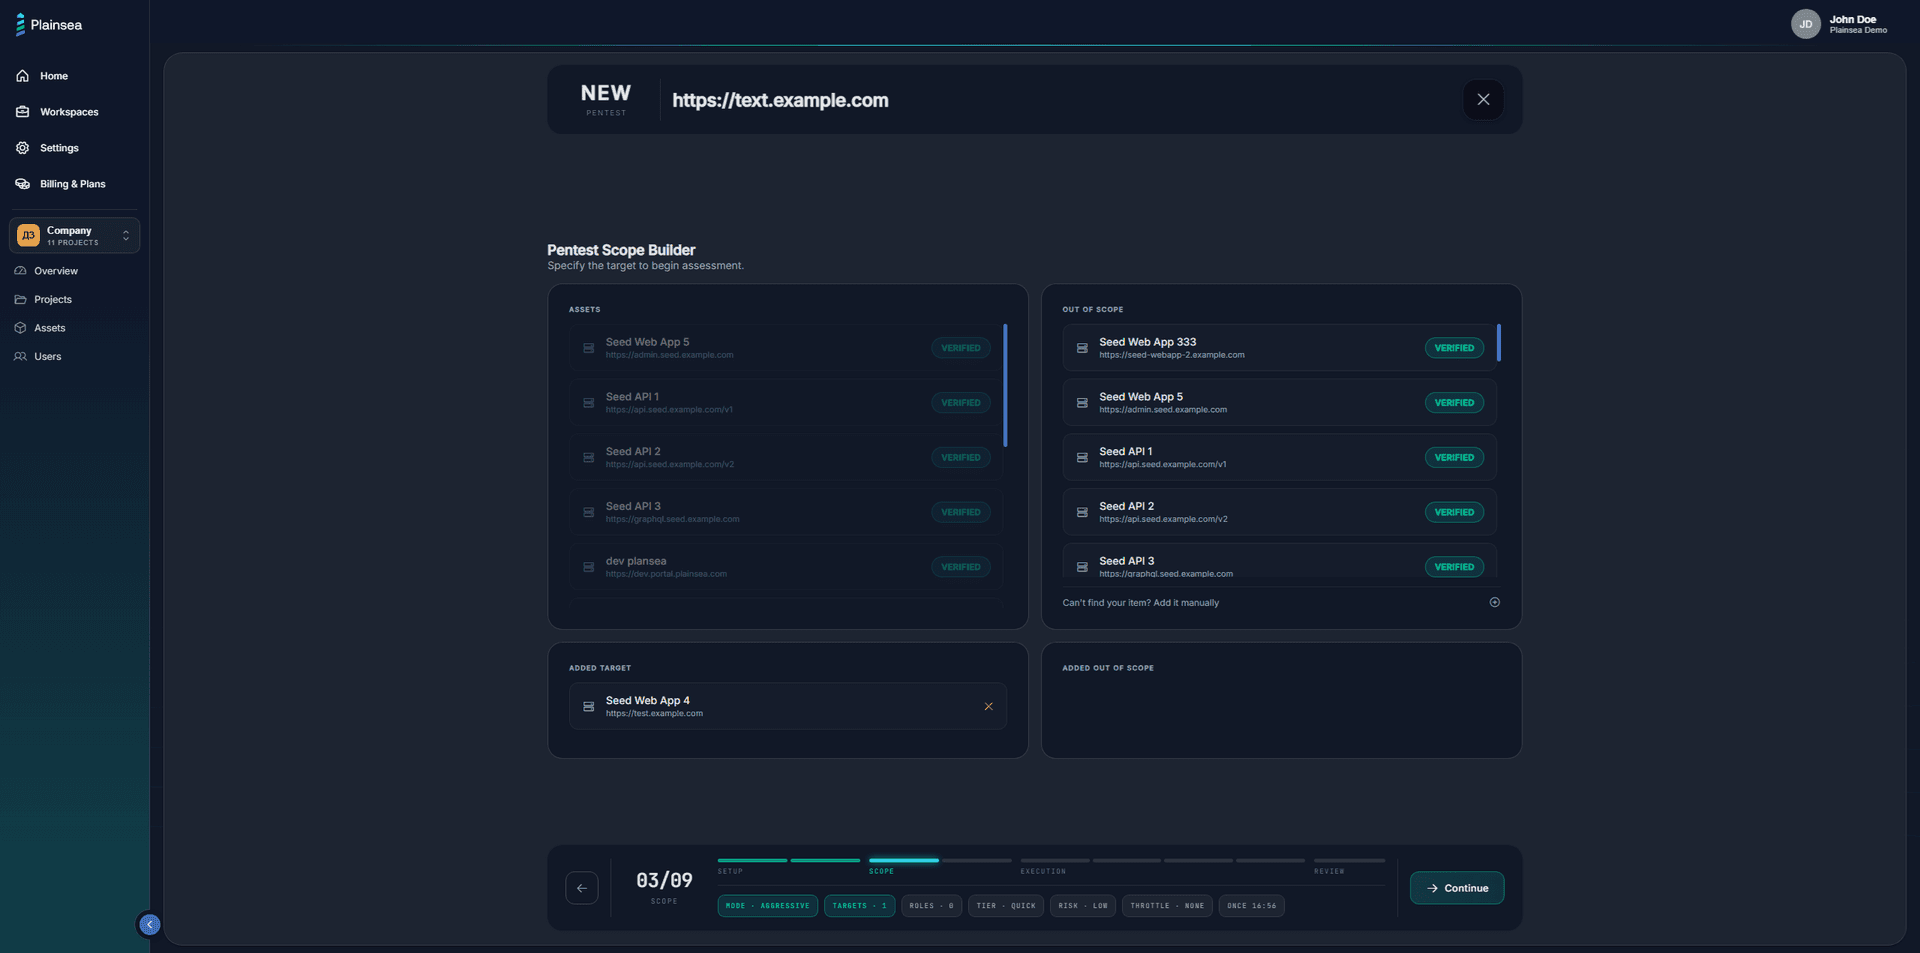Click the Workspaces briefcase icon
The image size is (1920, 953).
pos(22,112)
